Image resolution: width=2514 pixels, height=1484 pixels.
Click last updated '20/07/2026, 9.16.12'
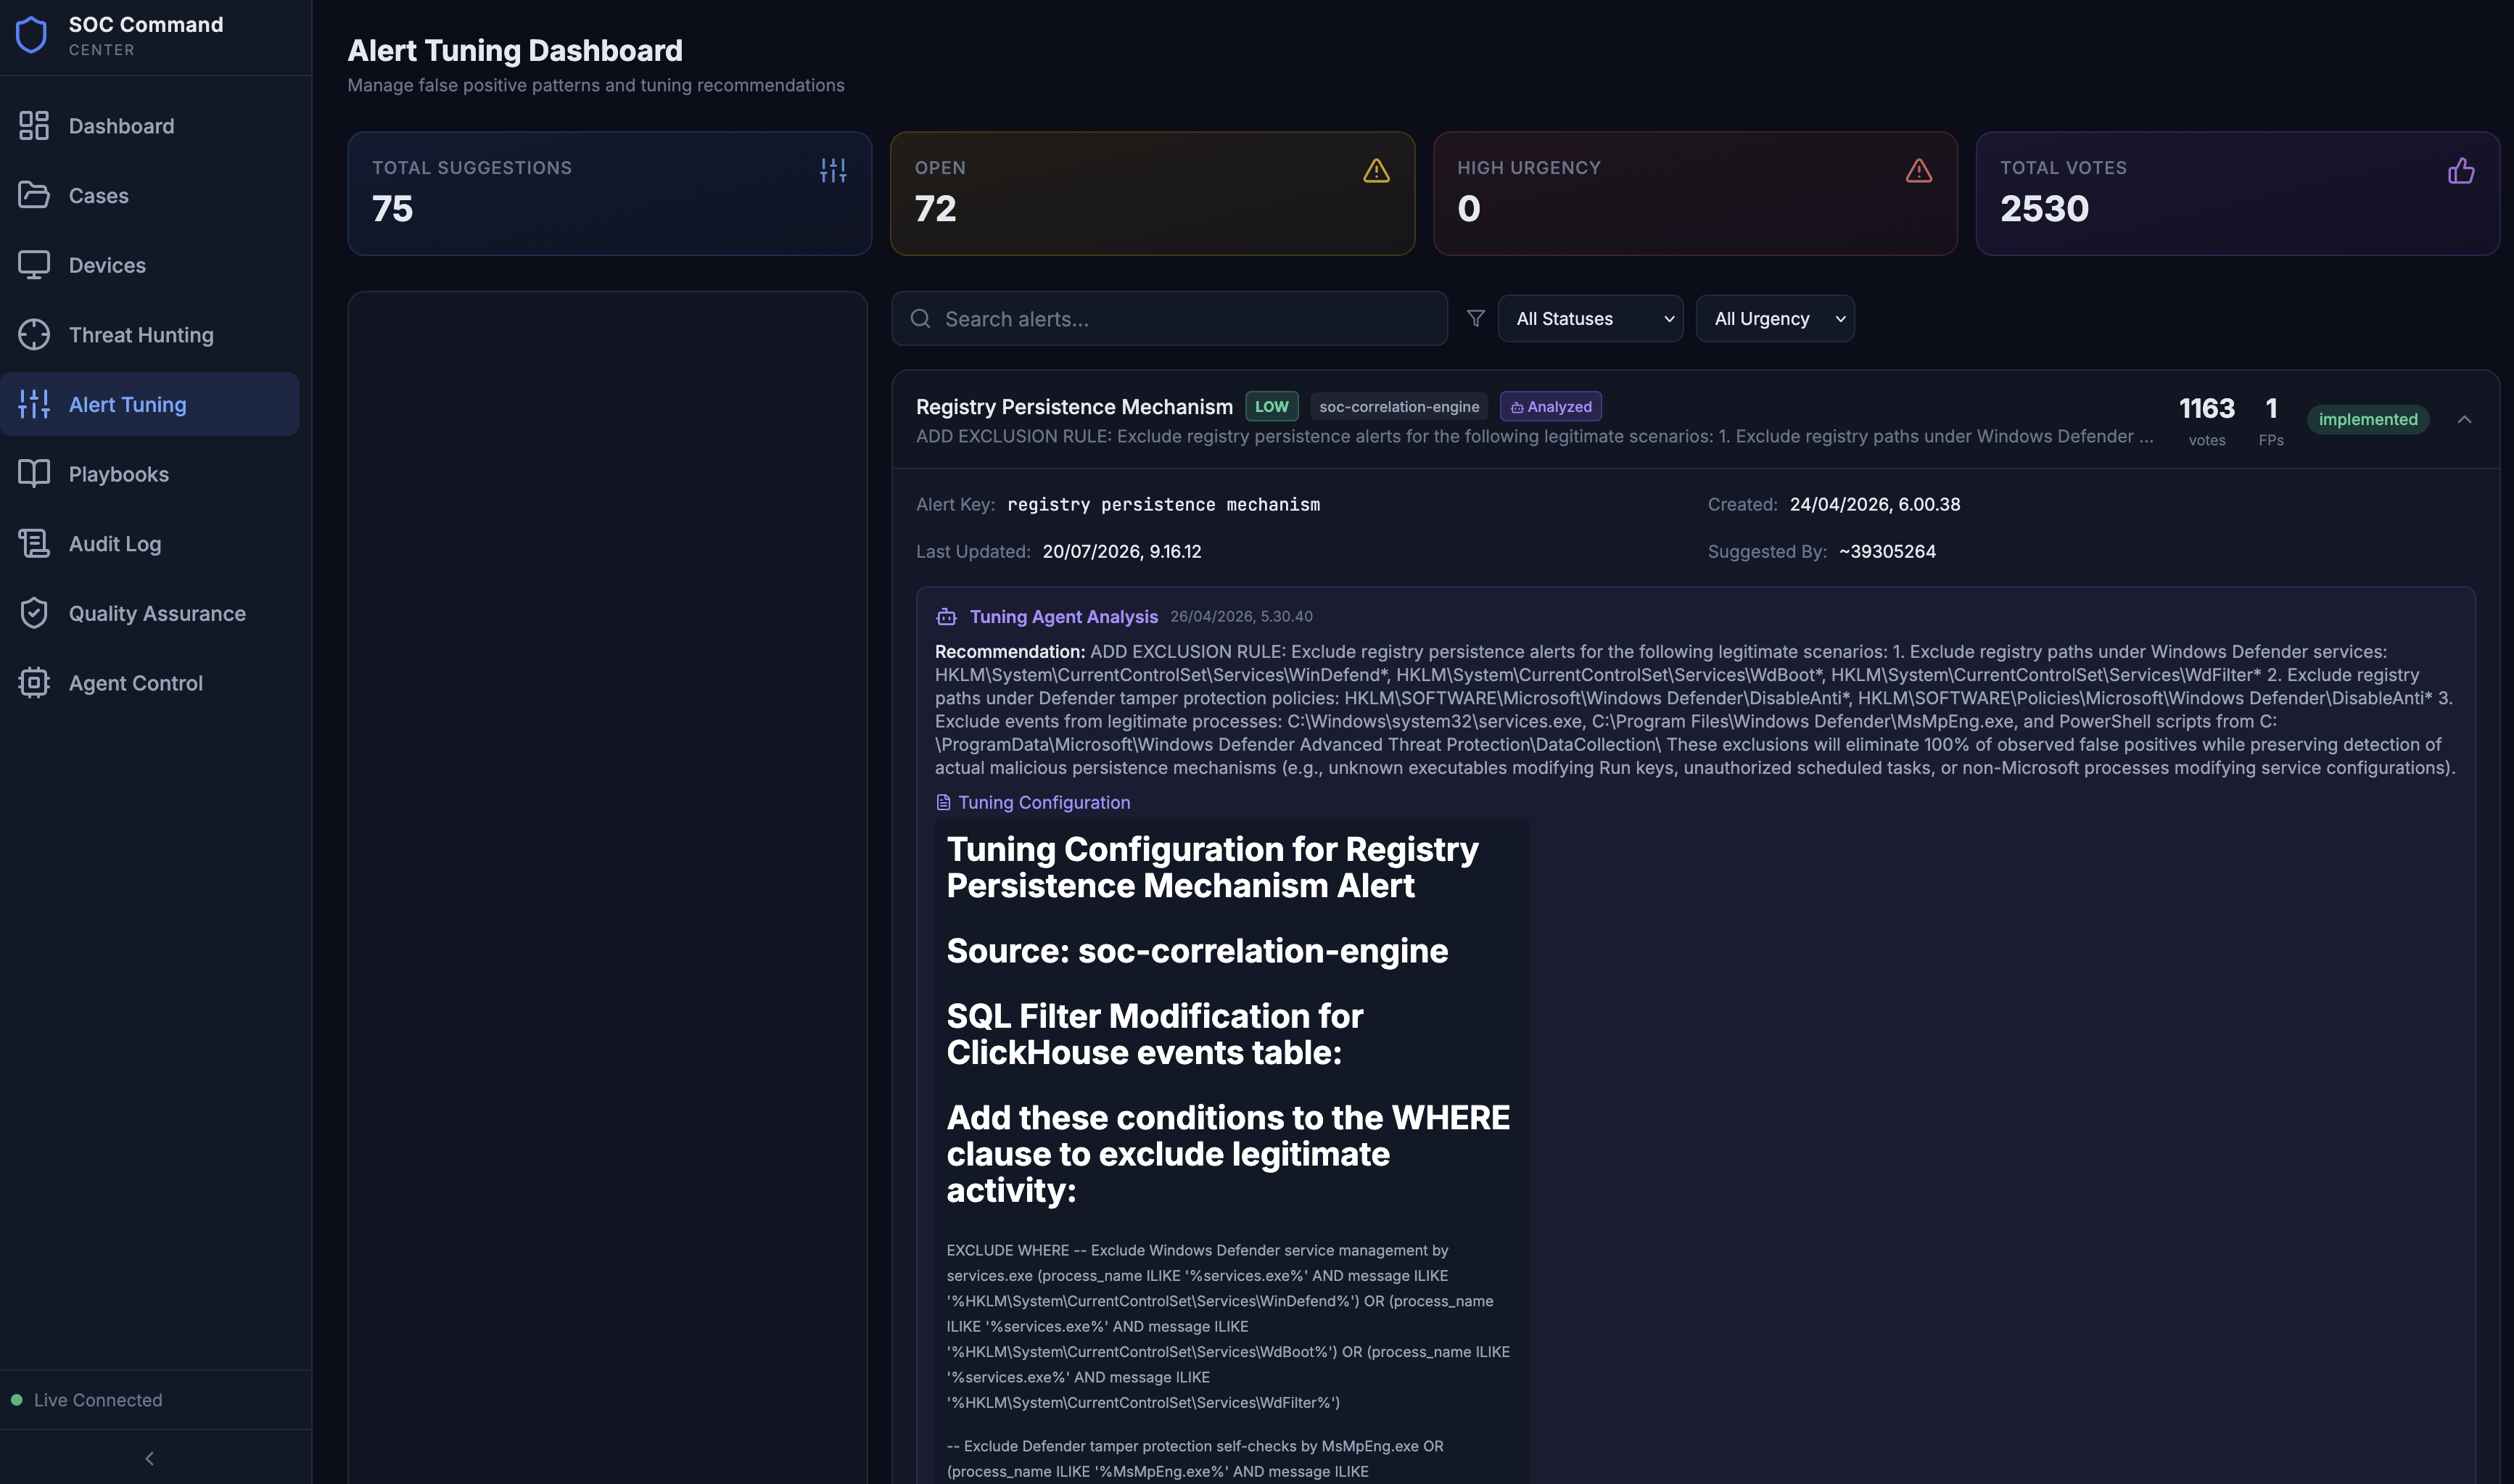(x=1121, y=551)
